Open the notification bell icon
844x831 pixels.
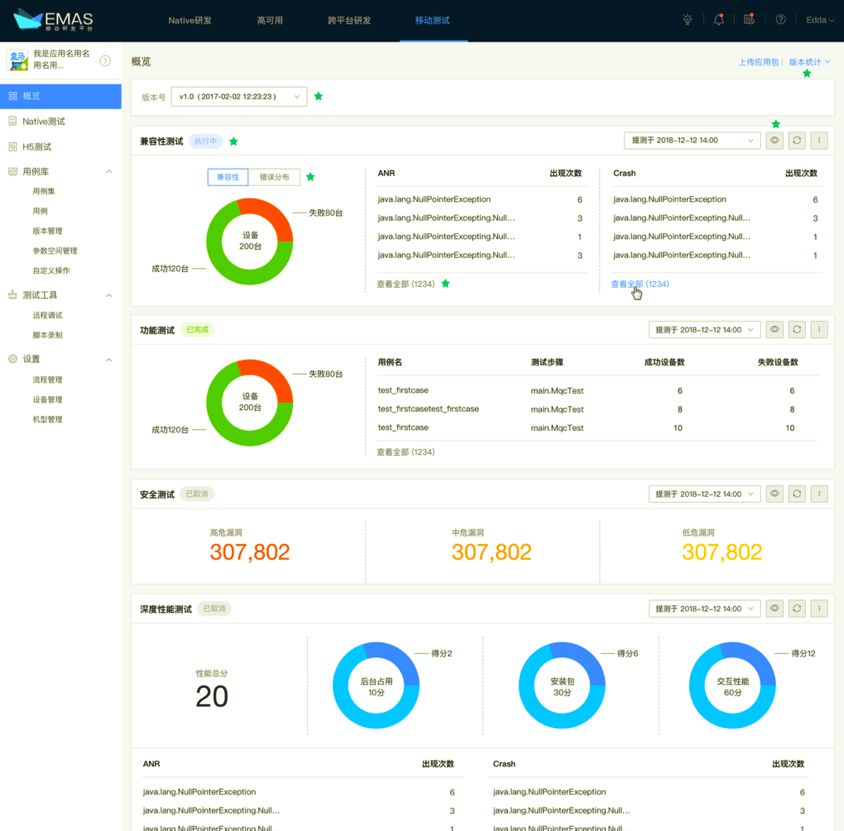click(719, 20)
